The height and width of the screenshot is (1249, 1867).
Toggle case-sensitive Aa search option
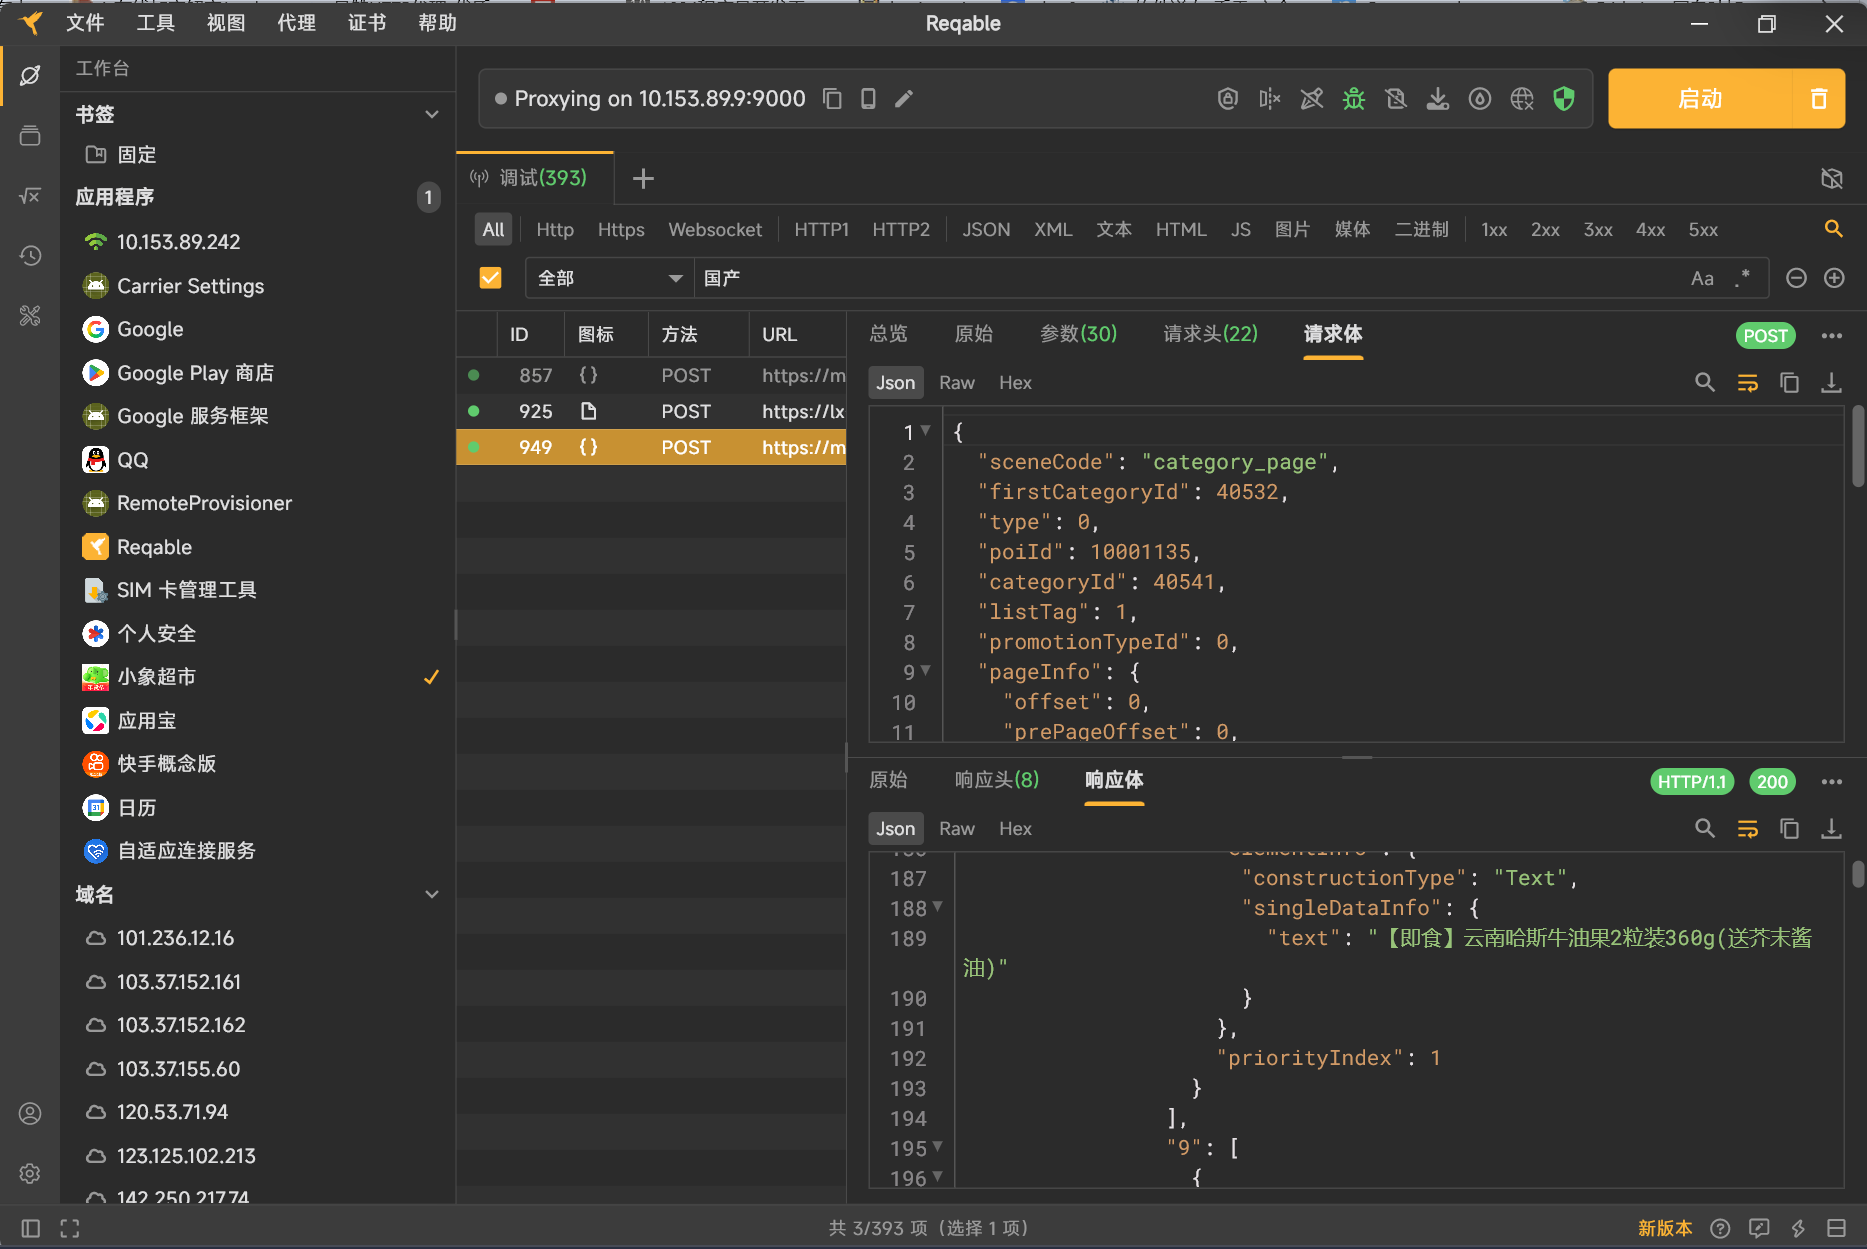tap(1702, 278)
